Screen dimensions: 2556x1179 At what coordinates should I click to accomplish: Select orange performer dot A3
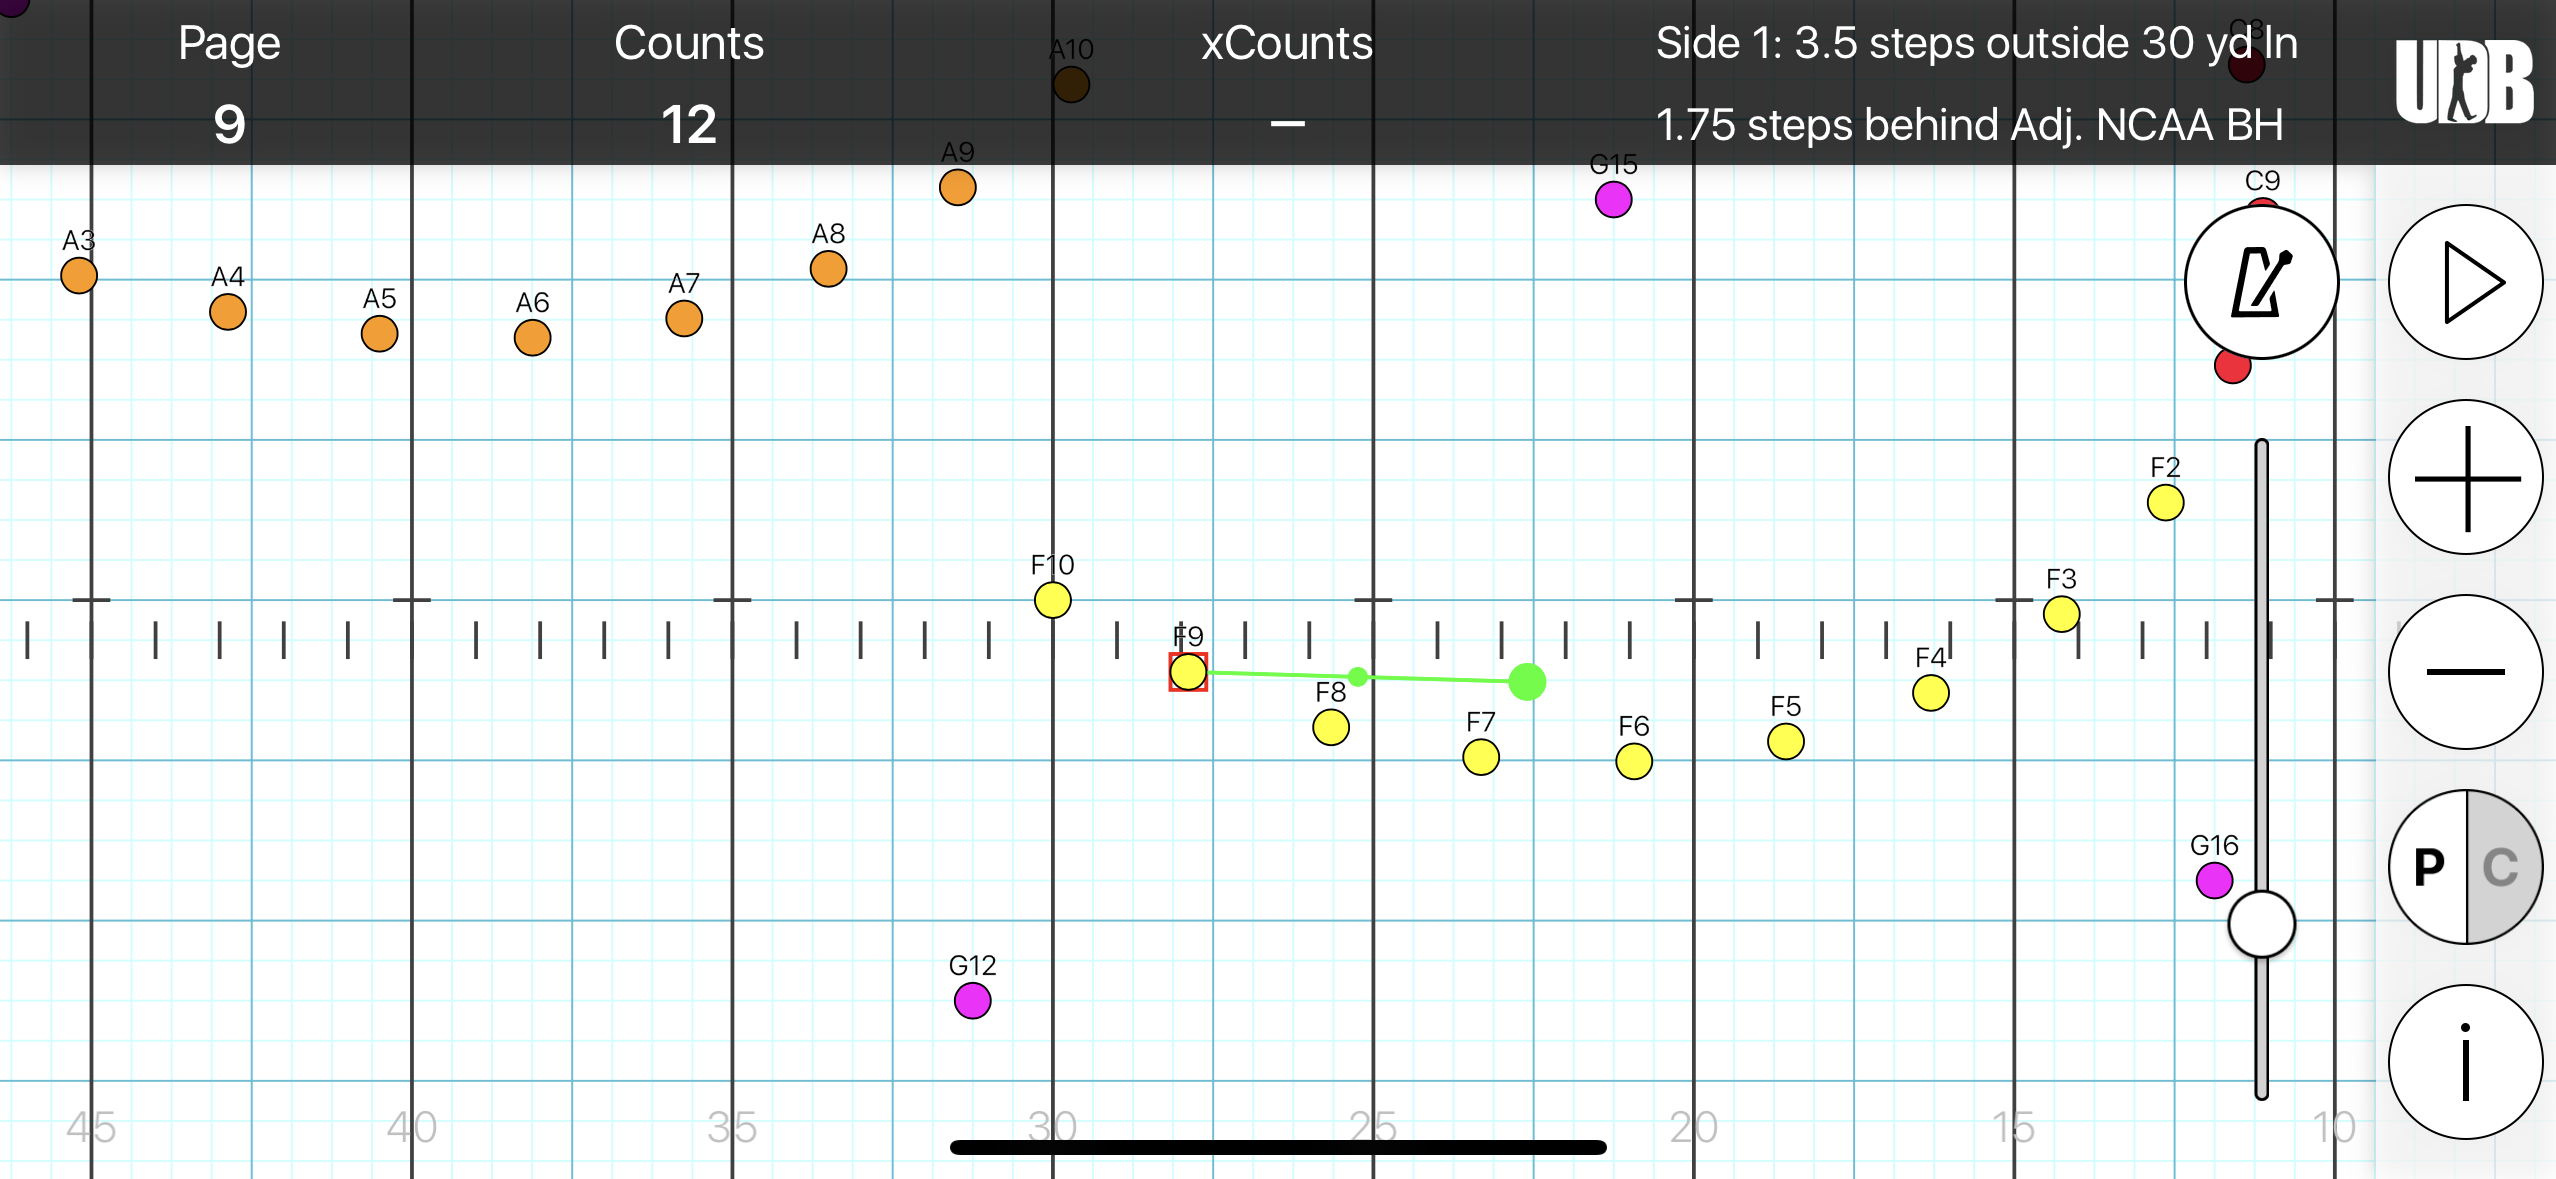coord(79,276)
